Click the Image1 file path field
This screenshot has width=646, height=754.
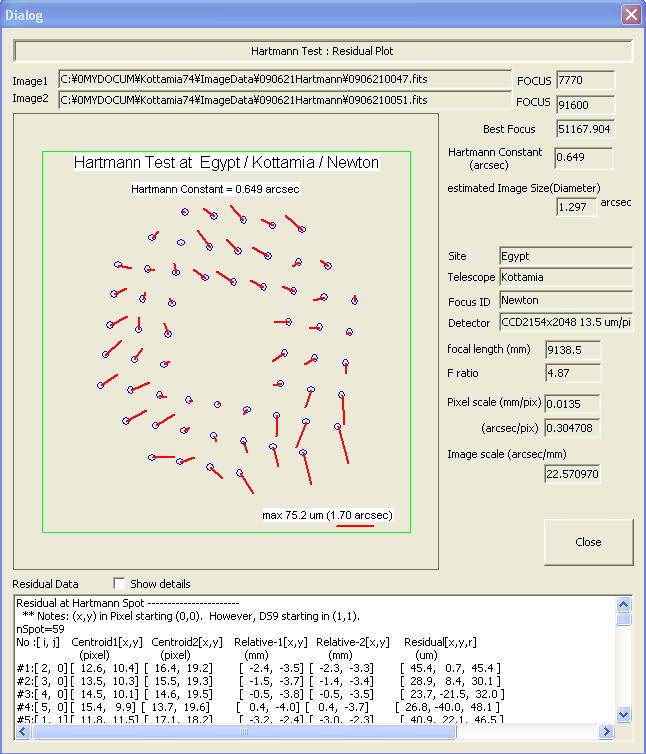[284, 80]
